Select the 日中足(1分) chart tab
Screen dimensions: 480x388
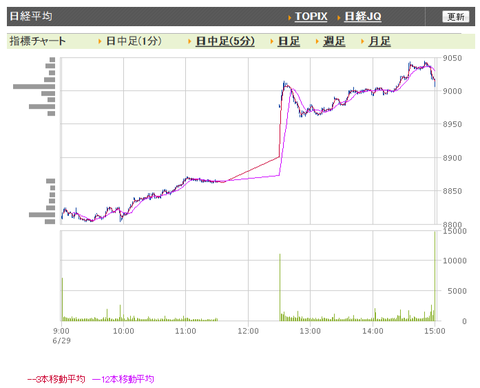click(134, 41)
